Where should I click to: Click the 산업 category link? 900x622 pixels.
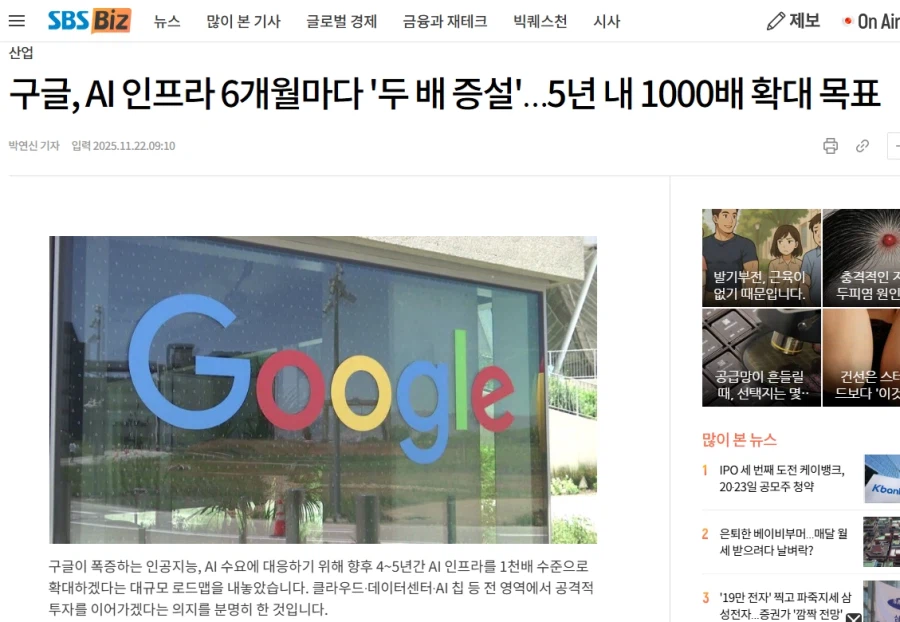21,53
